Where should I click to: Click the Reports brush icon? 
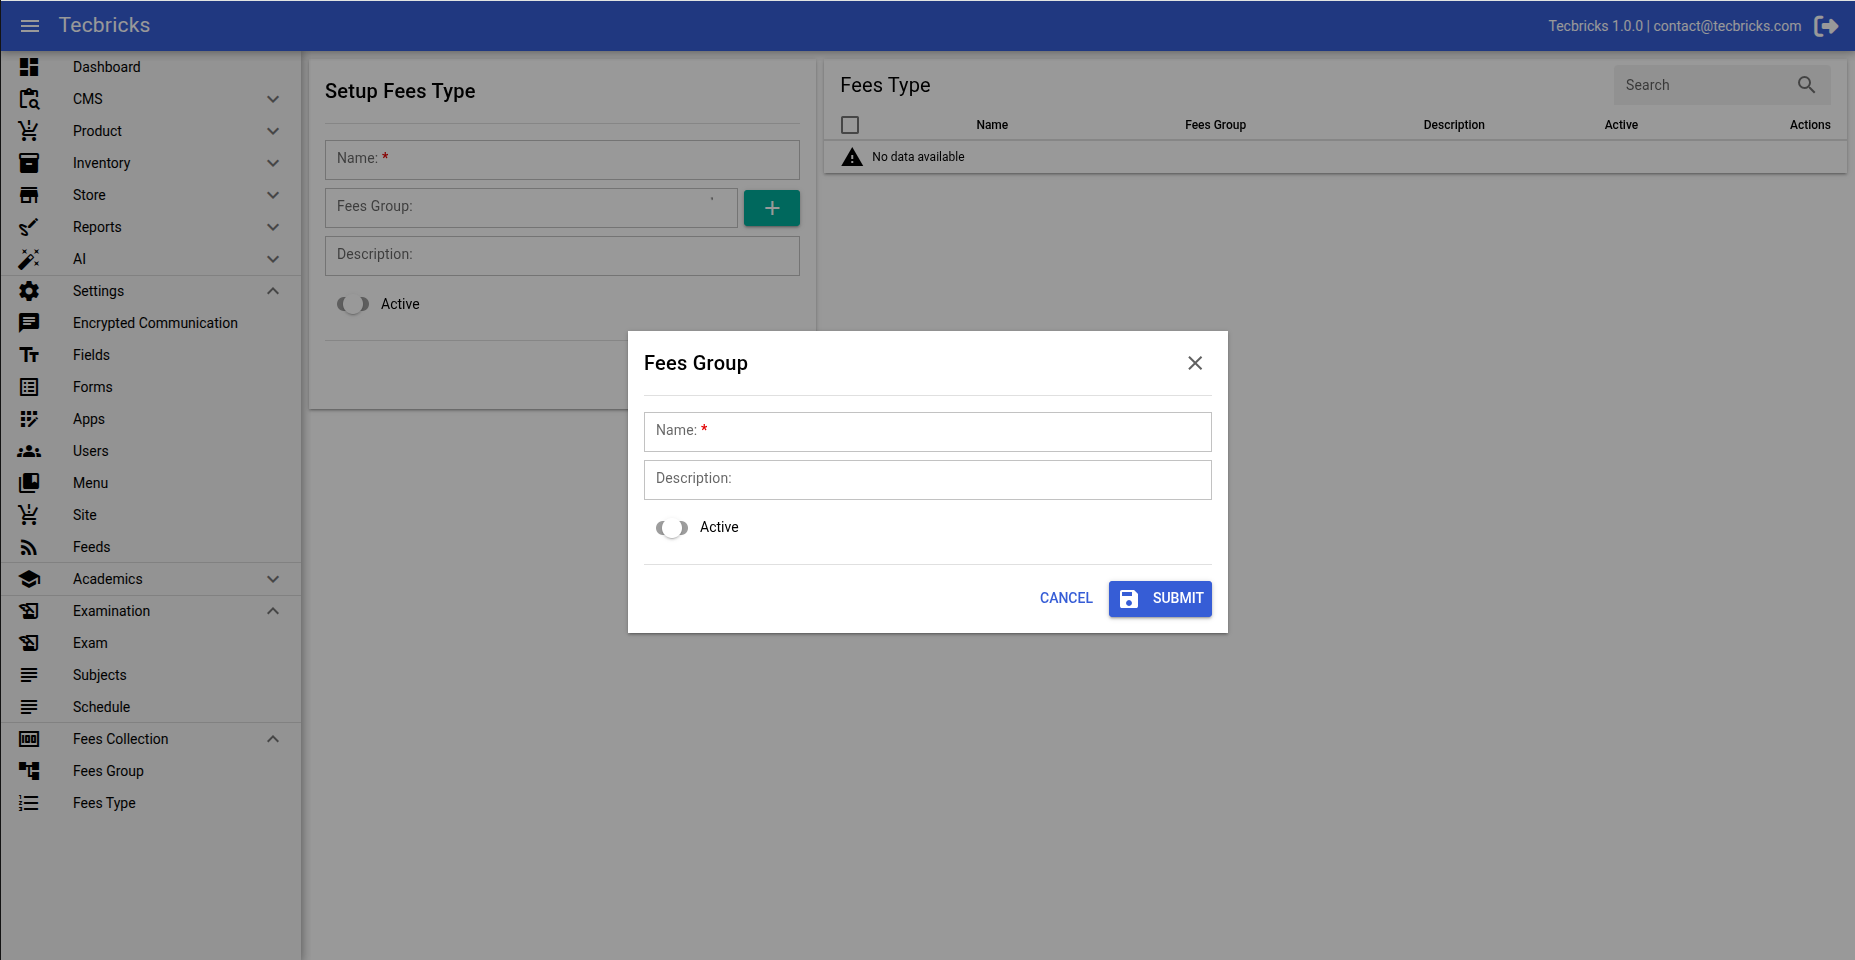pyautogui.click(x=29, y=227)
